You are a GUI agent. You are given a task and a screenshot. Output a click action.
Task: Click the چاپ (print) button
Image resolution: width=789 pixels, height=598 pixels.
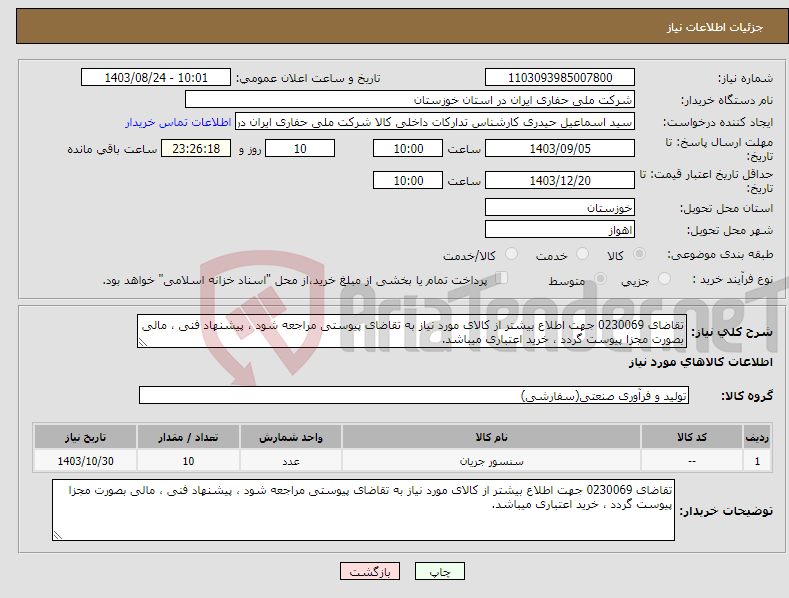(439, 571)
